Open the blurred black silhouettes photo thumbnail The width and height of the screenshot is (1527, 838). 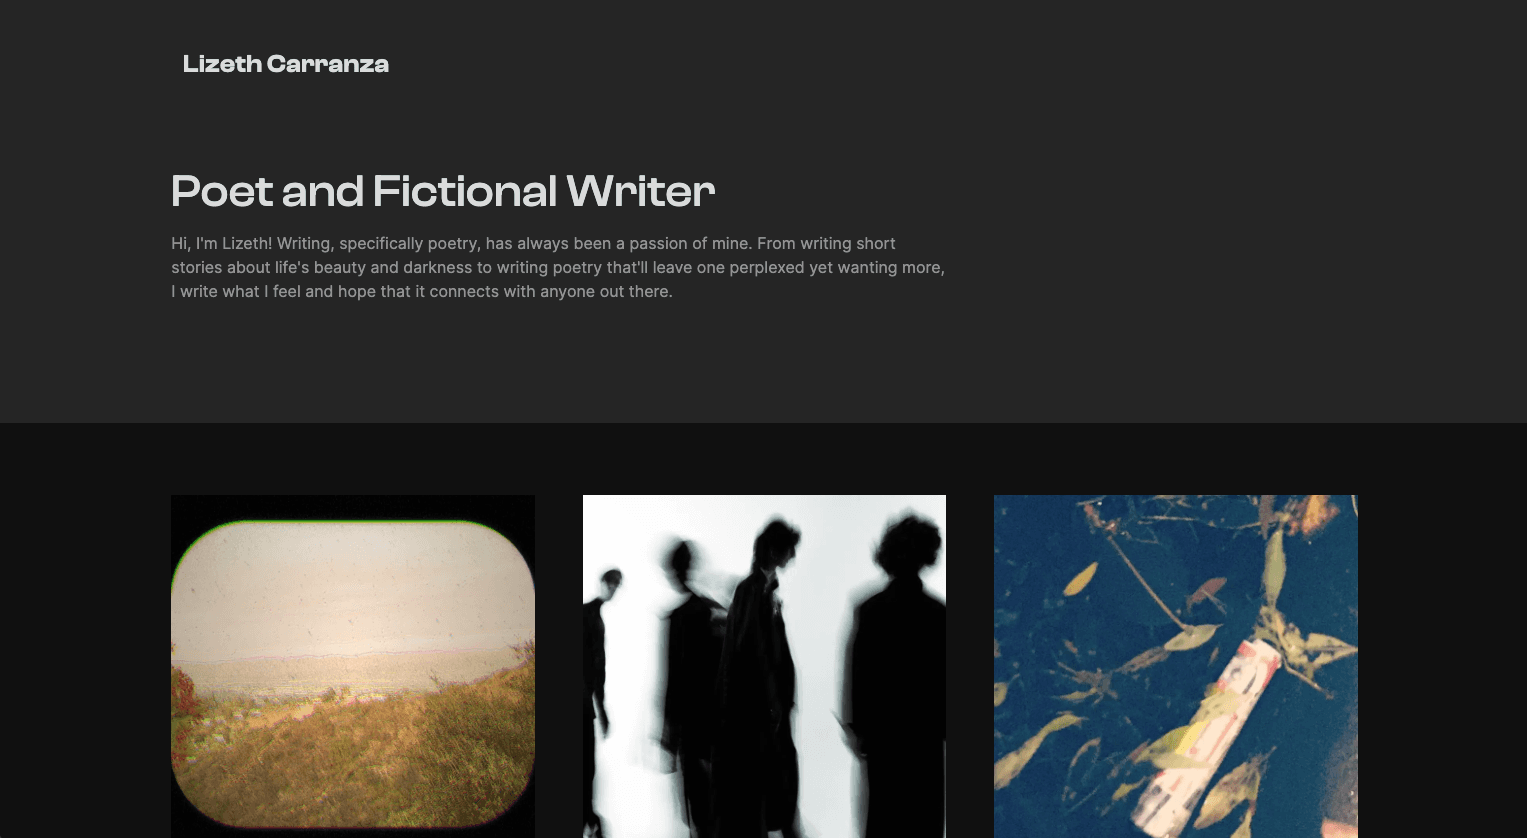point(764,666)
